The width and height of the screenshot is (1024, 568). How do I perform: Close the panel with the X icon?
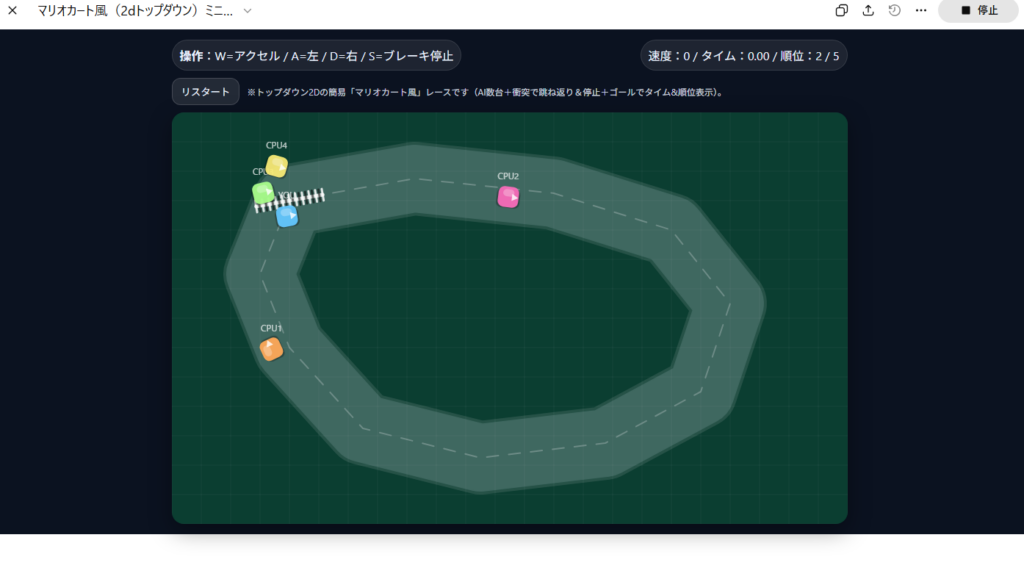13,10
